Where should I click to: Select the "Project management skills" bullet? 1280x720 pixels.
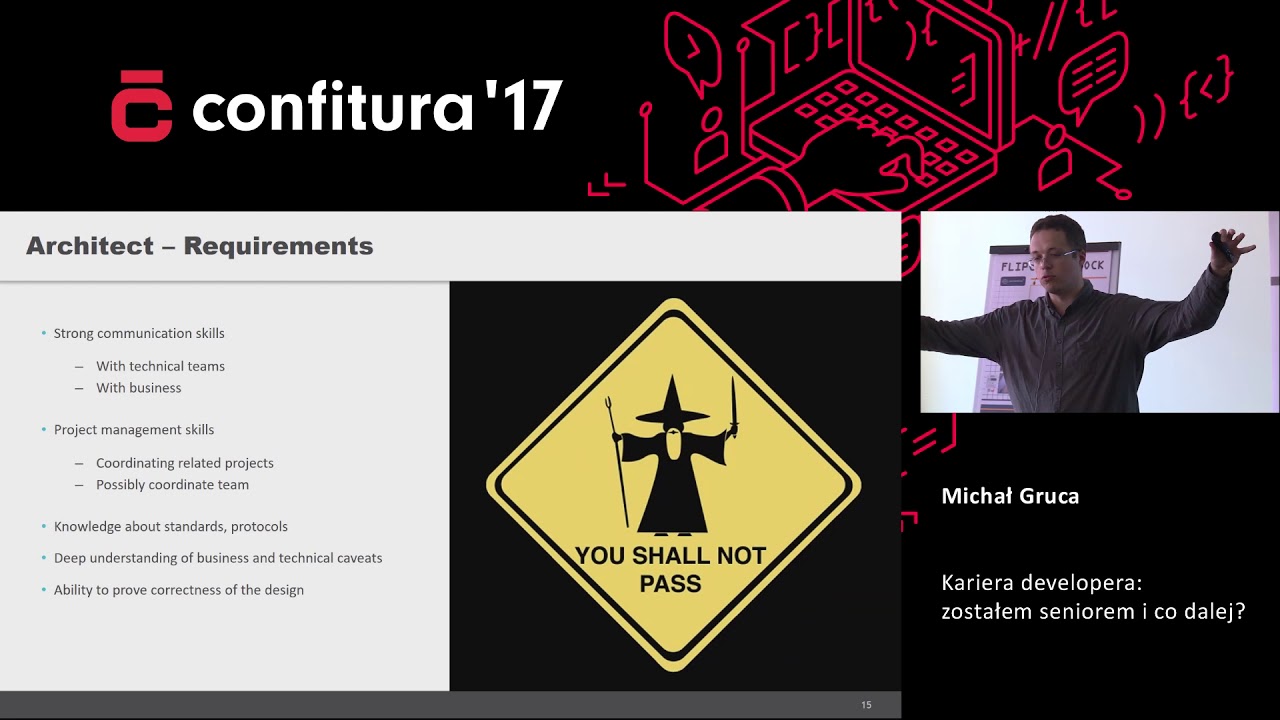(134, 430)
